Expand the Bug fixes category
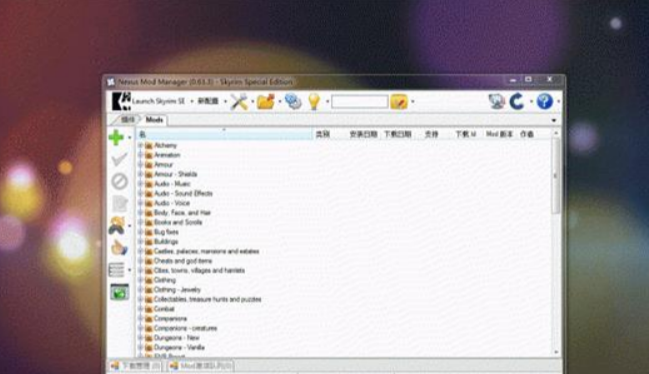 141,232
